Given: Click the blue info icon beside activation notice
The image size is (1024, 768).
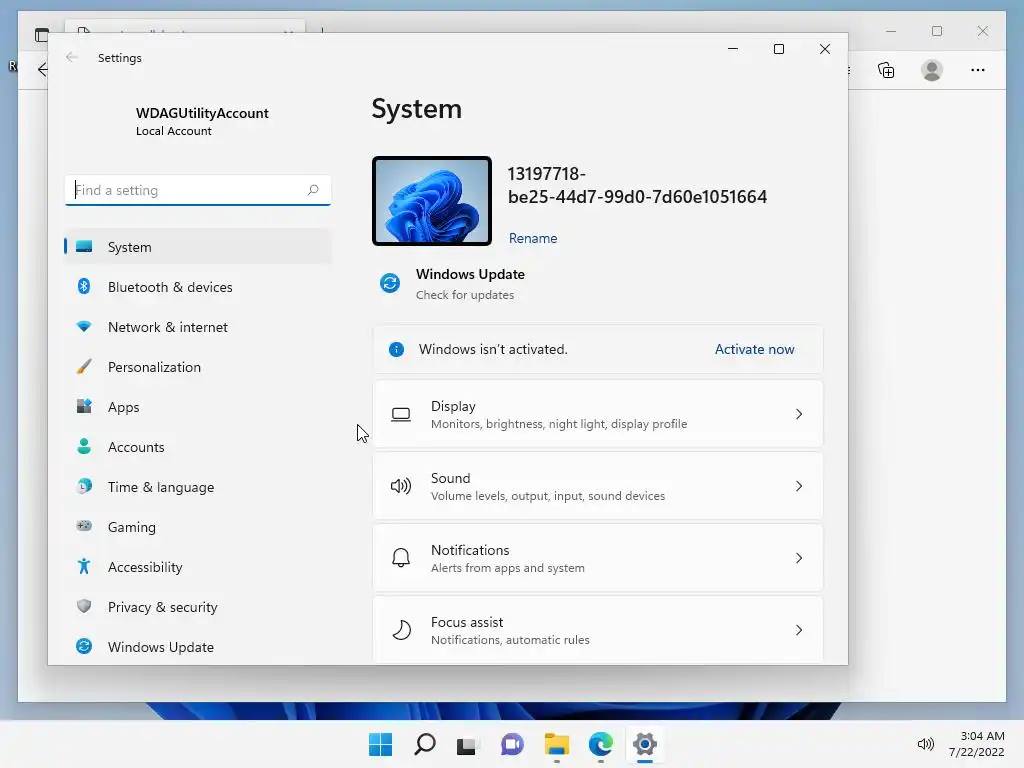Looking at the screenshot, I should coord(396,349).
